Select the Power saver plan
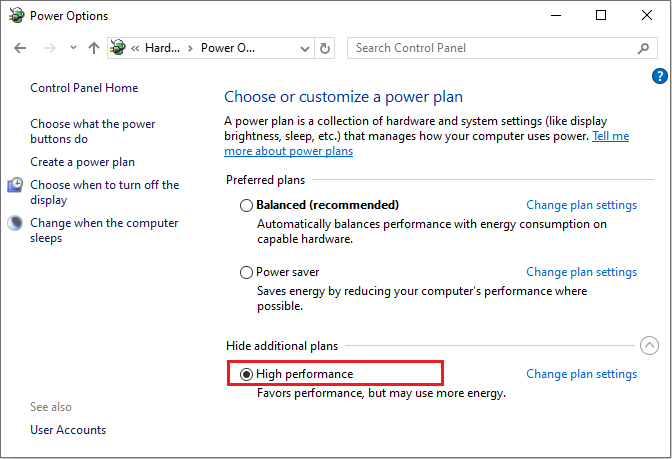Image resolution: width=672 pixels, height=459 pixels. [x=246, y=272]
